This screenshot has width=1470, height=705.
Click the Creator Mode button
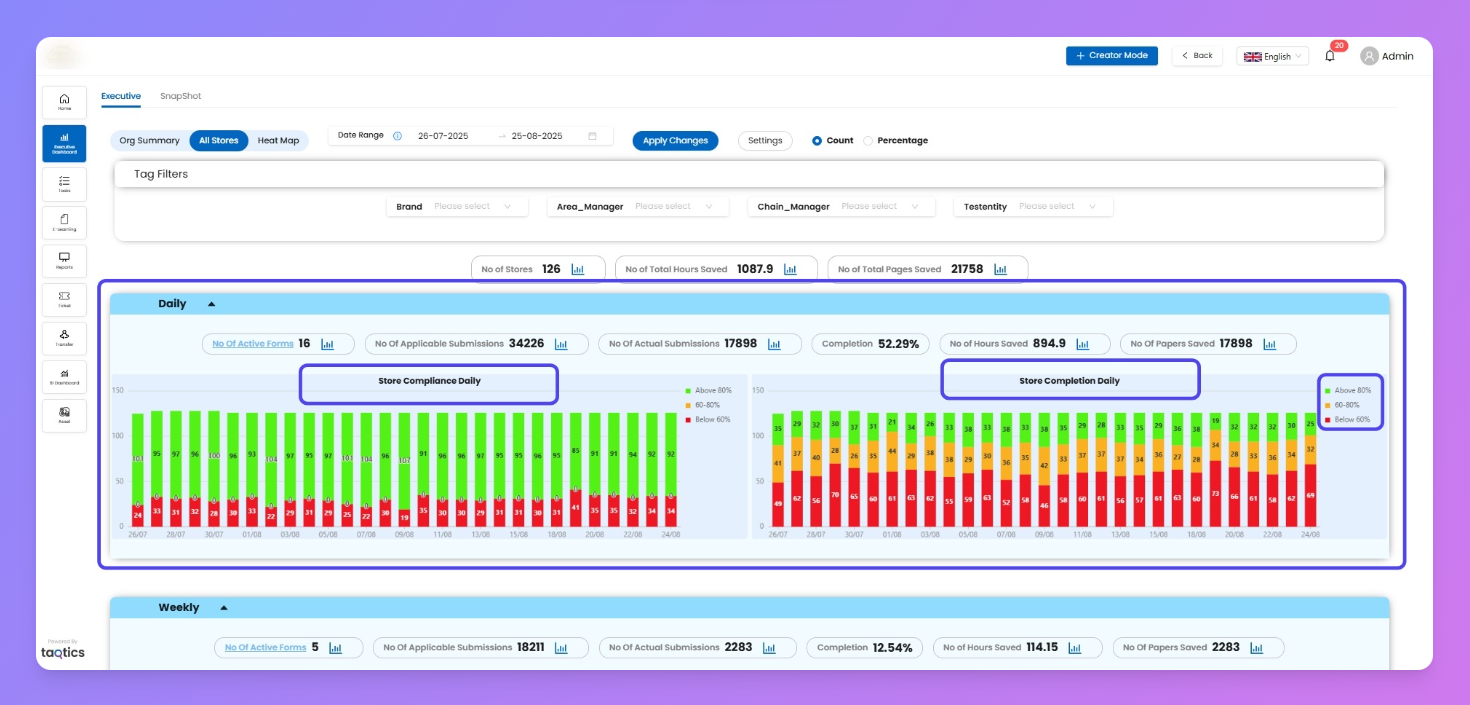1111,56
